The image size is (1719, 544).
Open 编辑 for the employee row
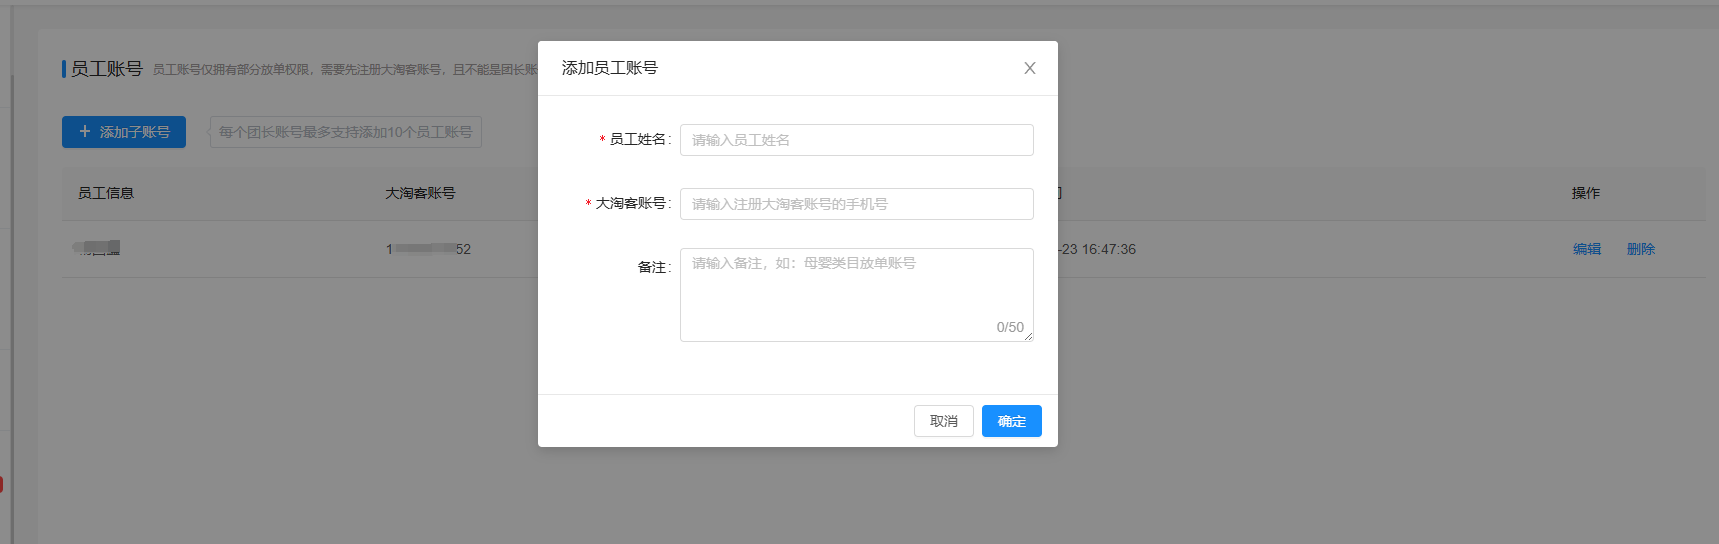(1586, 249)
